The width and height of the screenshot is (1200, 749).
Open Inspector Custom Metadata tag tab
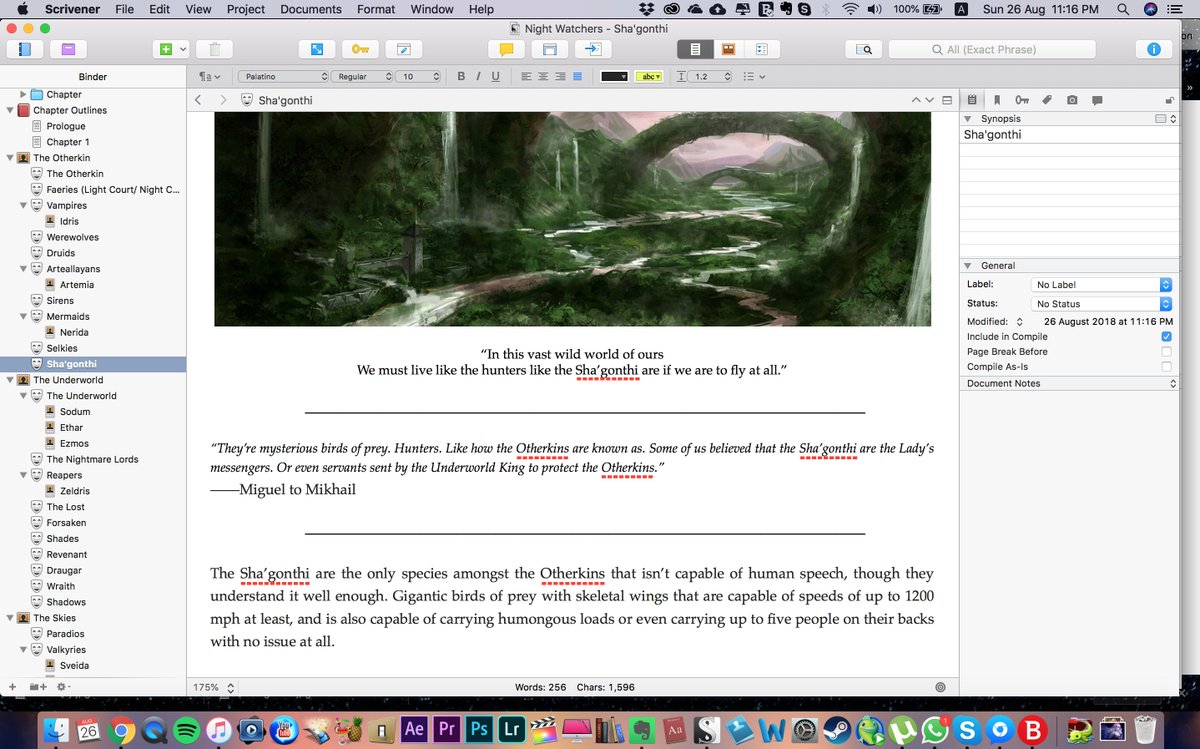[1047, 100]
